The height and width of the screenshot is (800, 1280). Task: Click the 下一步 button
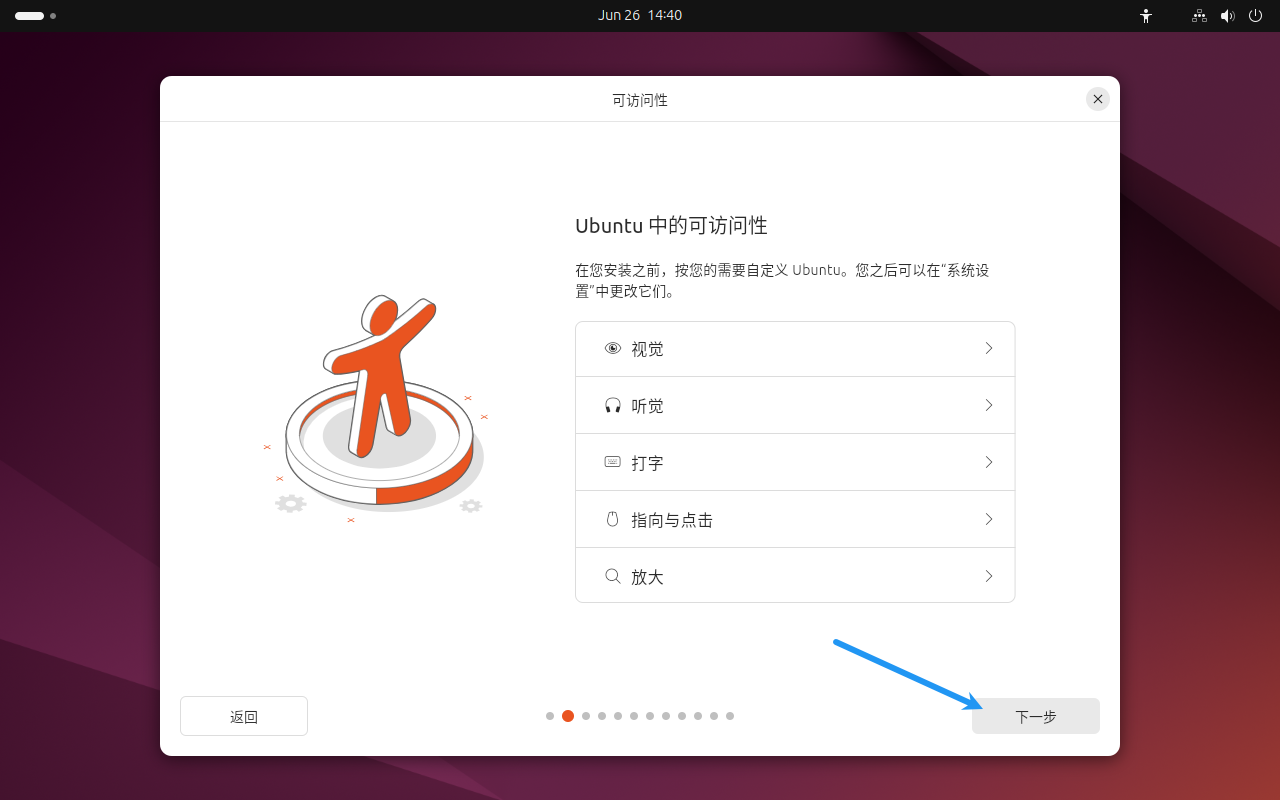(1036, 716)
